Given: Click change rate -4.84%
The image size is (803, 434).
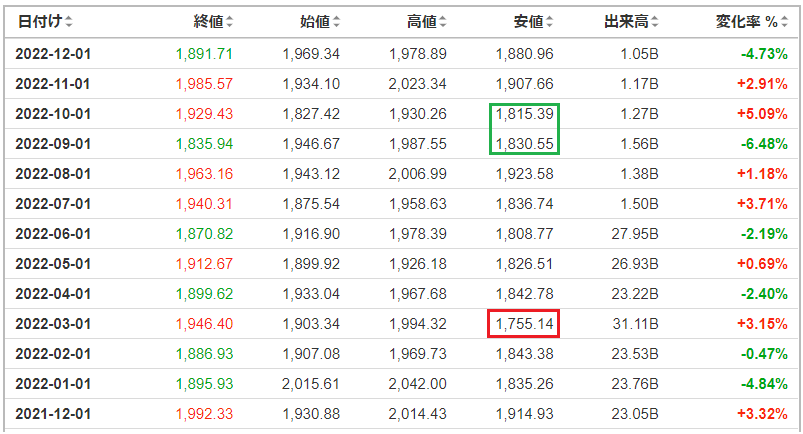Looking at the screenshot, I should coord(764,384).
